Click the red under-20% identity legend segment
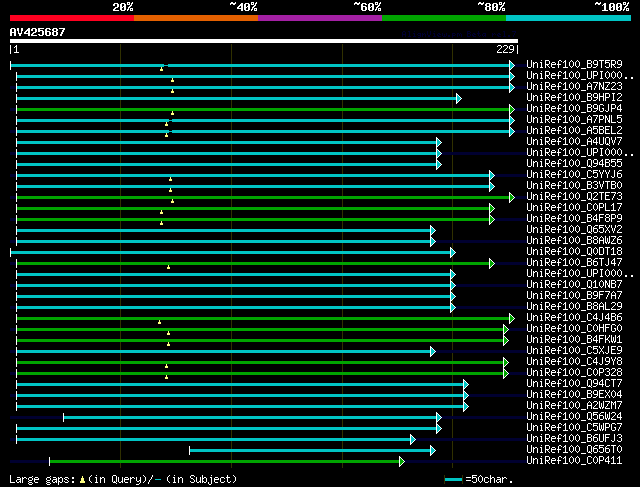The image size is (640, 487). [x=72, y=18]
